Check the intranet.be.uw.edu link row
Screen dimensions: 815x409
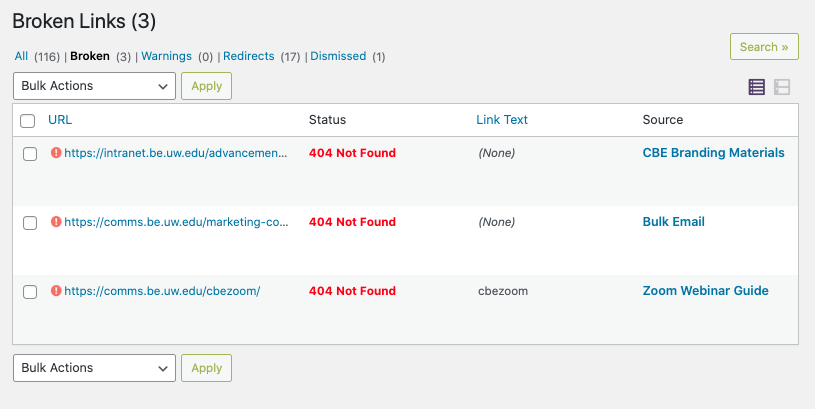(30, 154)
